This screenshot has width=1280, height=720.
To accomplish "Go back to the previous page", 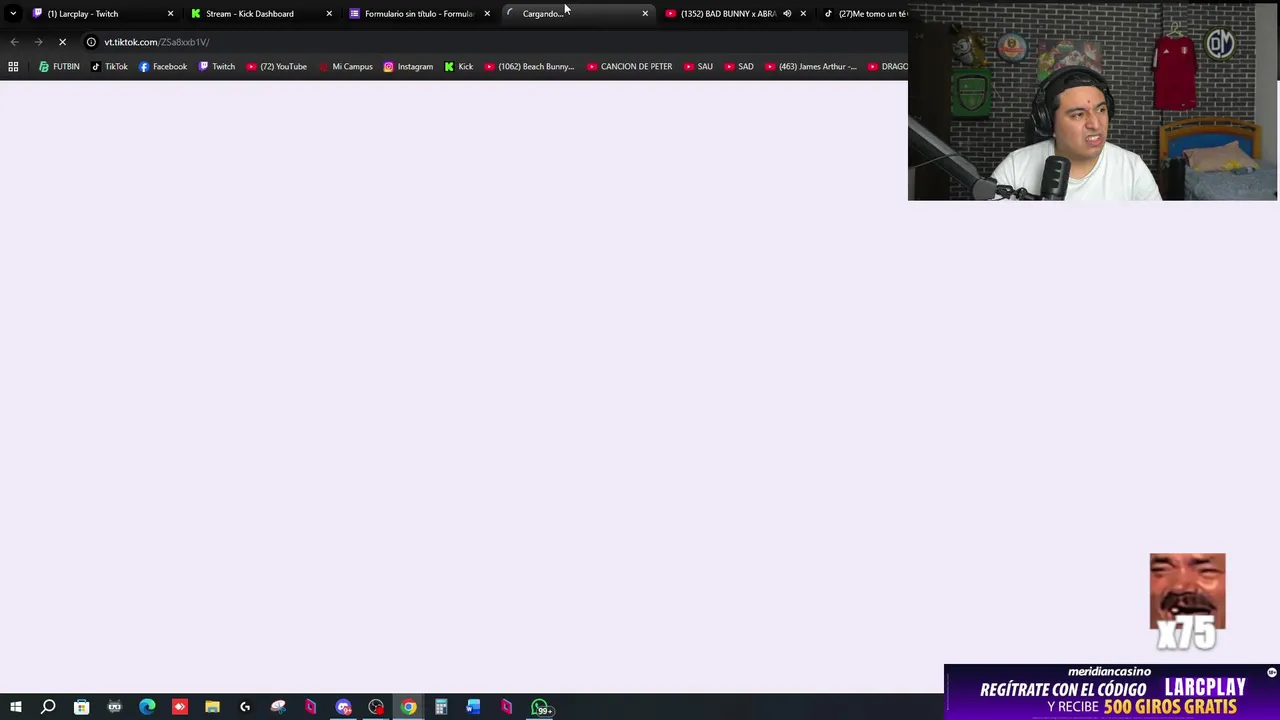I will 14,42.
